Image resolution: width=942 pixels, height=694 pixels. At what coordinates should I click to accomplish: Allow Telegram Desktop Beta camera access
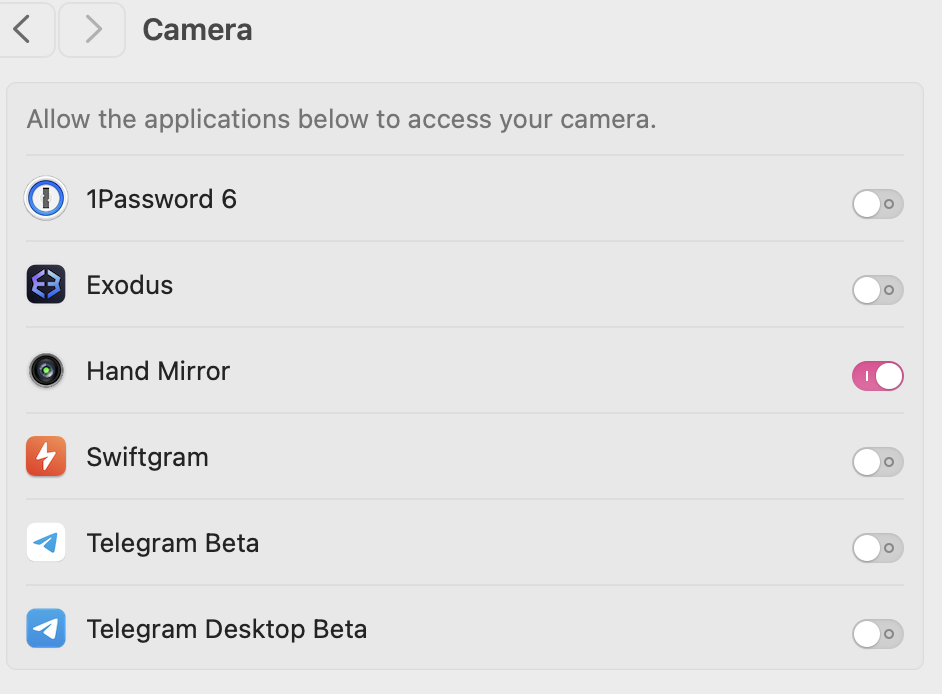pos(877,634)
